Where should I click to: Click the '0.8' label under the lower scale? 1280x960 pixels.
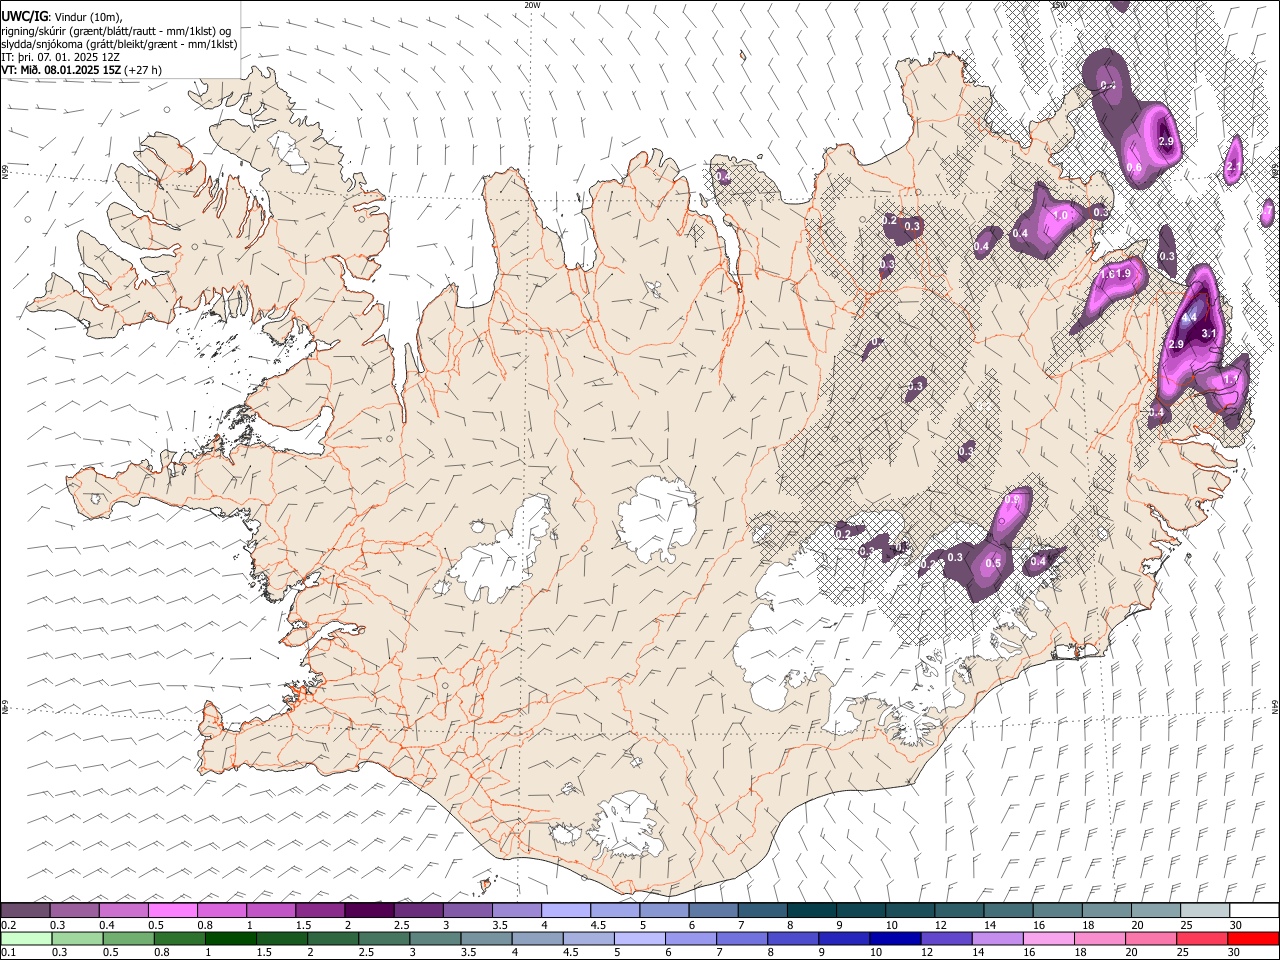coord(162,953)
